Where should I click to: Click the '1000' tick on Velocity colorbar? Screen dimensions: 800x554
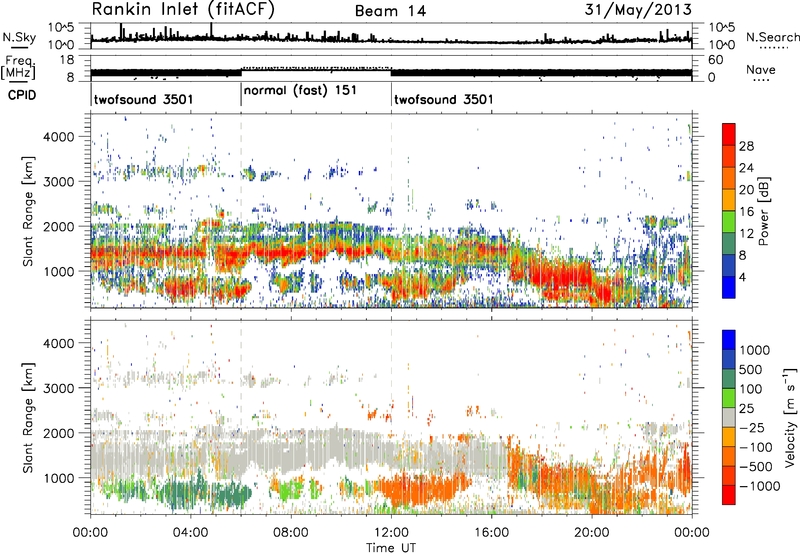point(755,350)
